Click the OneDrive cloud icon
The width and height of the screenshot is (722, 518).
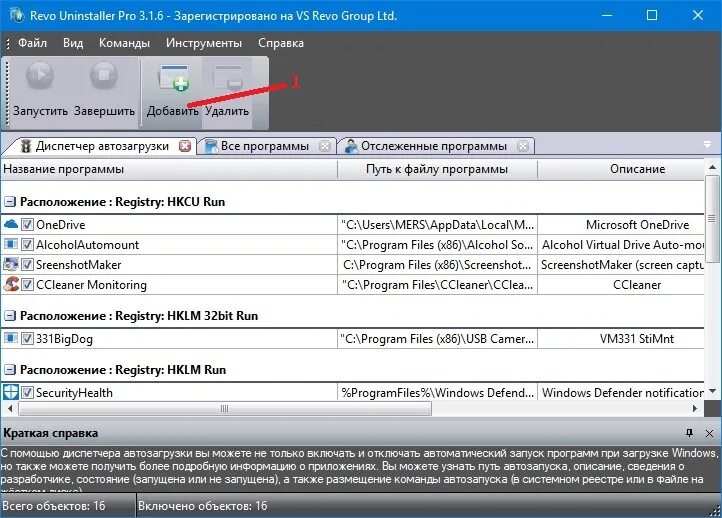[x=11, y=224]
